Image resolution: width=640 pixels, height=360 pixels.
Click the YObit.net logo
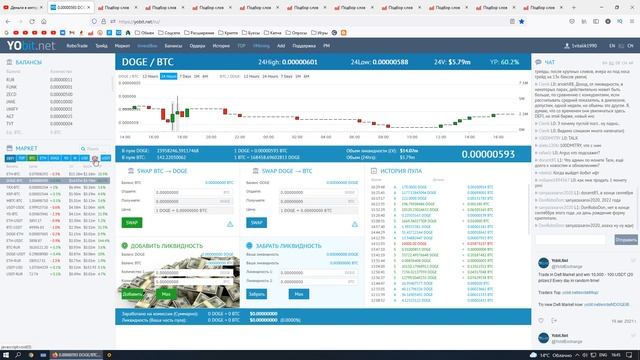point(31,45)
